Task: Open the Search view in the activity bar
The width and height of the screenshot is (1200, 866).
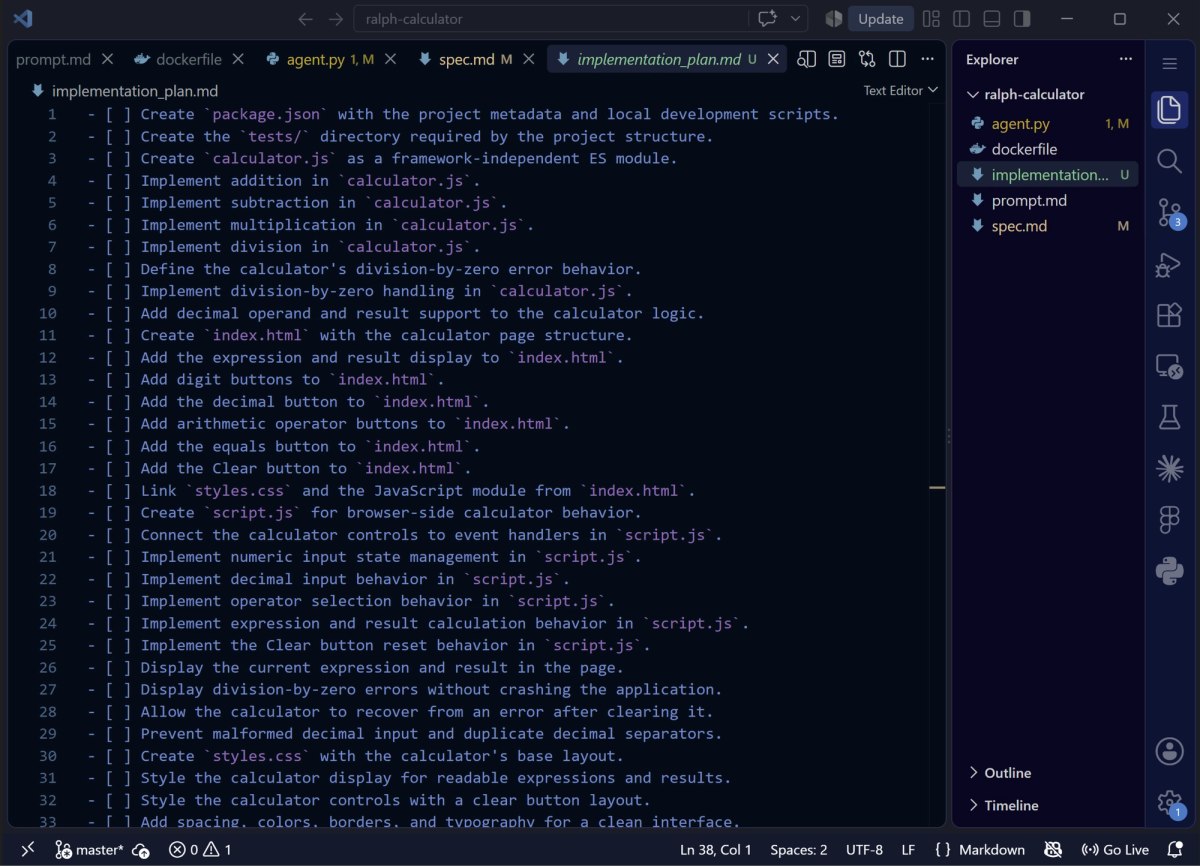Action: (1169, 160)
